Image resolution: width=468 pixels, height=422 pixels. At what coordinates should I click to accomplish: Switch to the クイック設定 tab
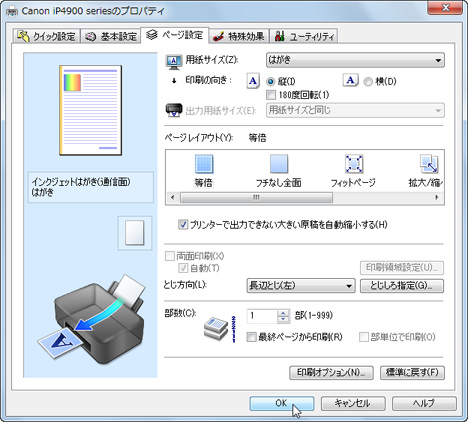coord(47,36)
